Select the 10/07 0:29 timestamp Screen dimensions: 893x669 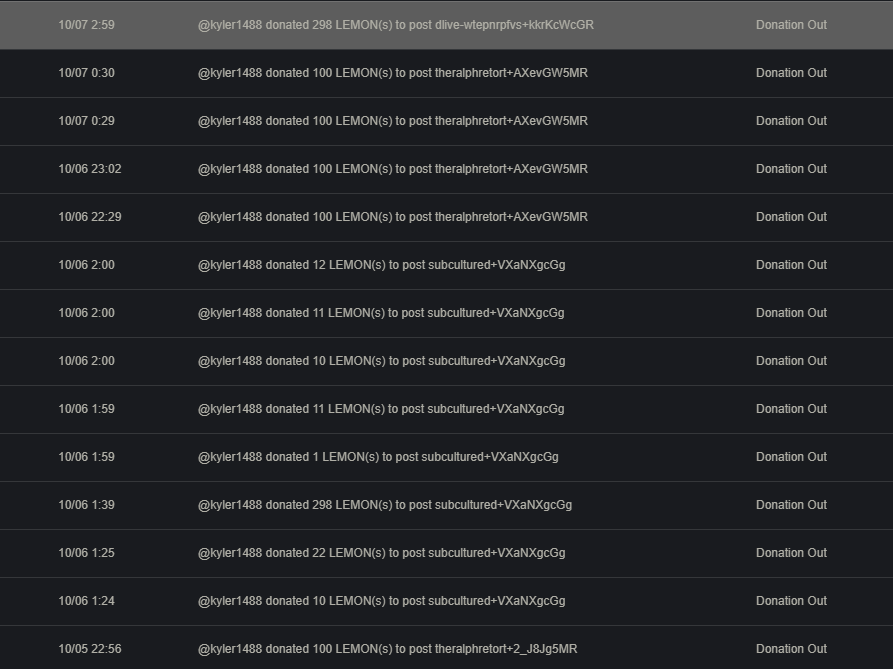pyautogui.click(x=86, y=121)
